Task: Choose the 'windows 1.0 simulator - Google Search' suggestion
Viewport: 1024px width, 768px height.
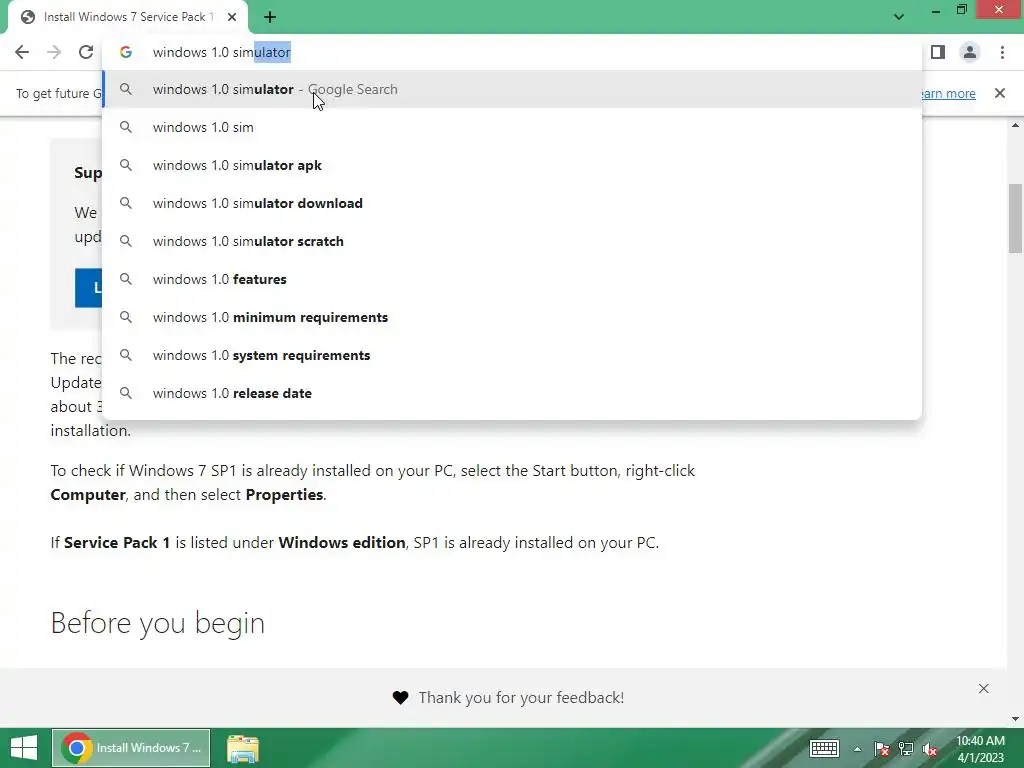Action: tap(512, 89)
